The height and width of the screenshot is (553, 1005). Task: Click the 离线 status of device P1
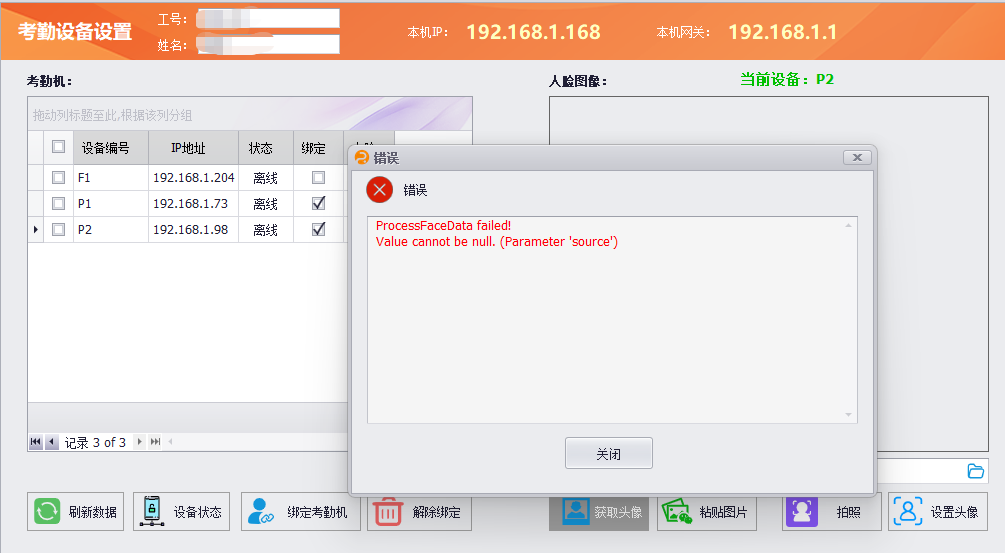pos(265,204)
